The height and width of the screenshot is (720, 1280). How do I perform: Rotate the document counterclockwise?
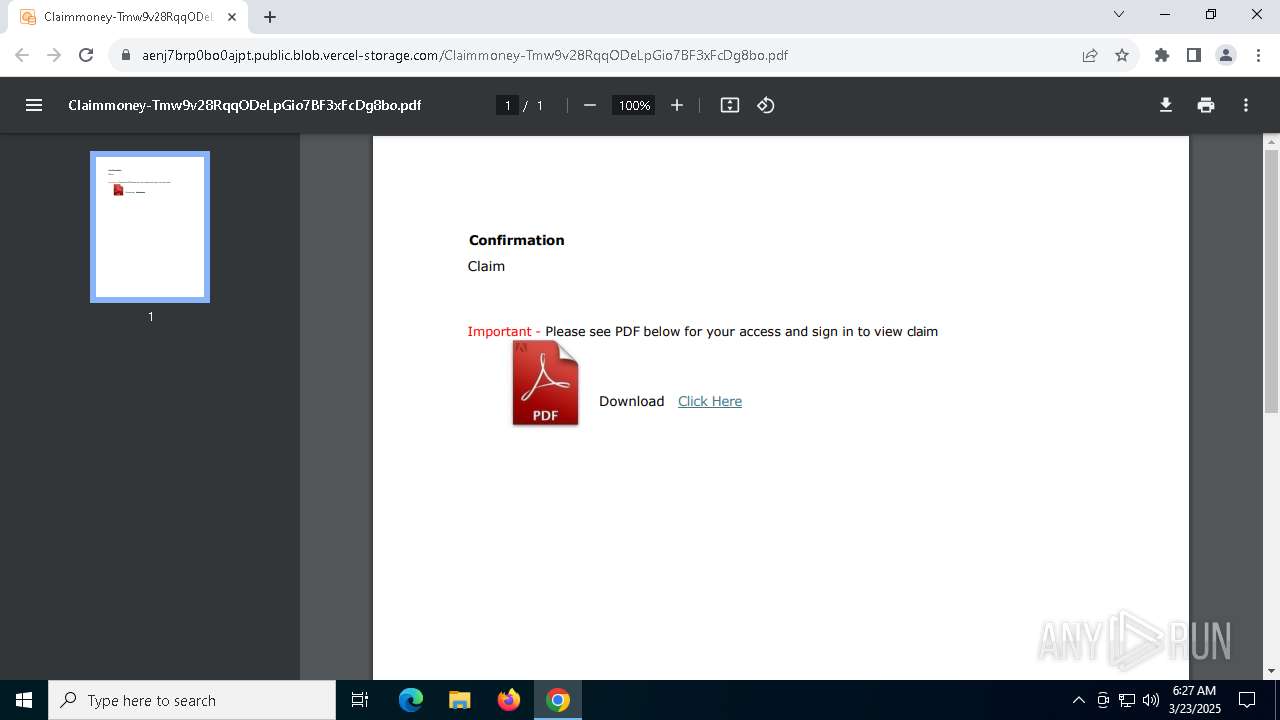[766, 105]
